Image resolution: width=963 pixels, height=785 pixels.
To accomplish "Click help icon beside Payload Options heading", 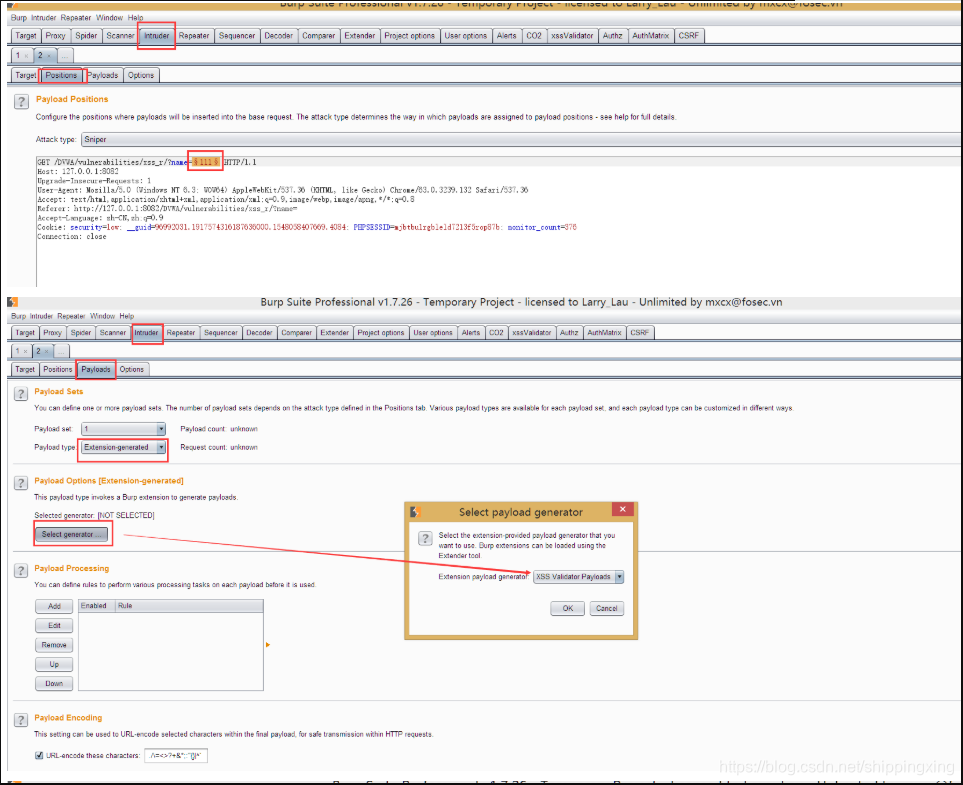I will coord(21,483).
